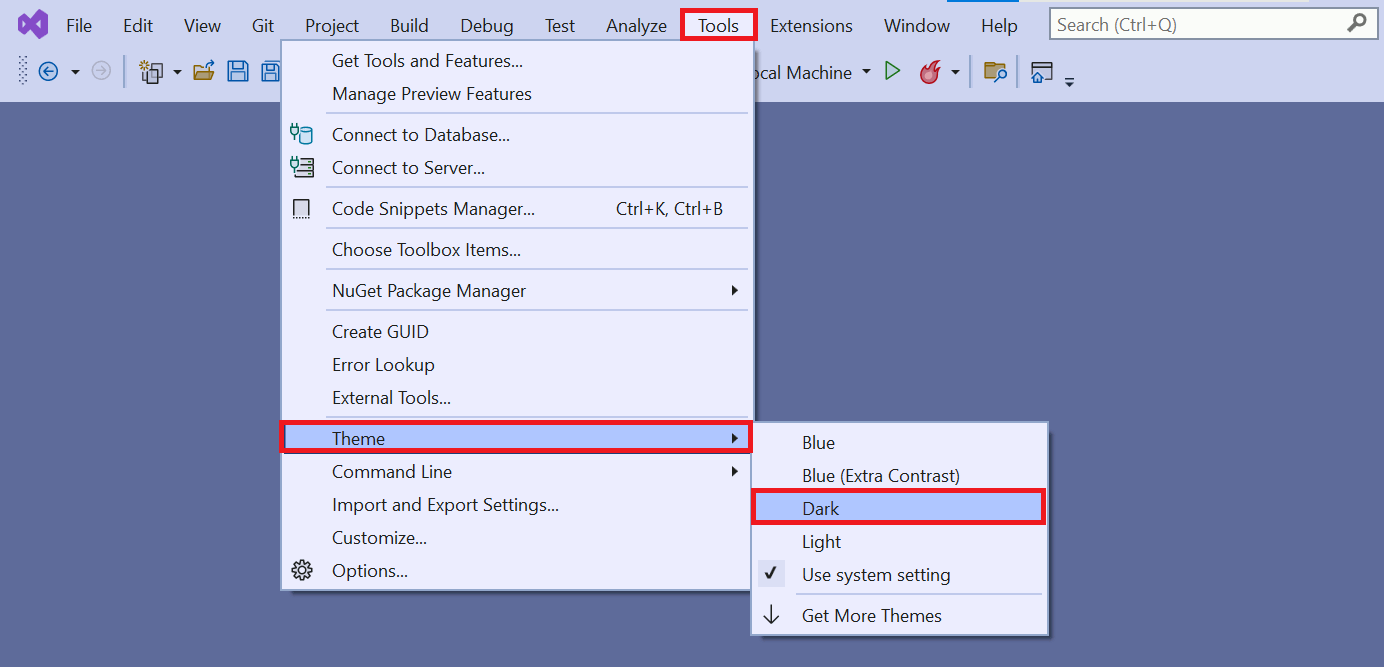The width and height of the screenshot is (1384, 667).
Task: Open Code Snippets Manager
Action: click(432, 208)
